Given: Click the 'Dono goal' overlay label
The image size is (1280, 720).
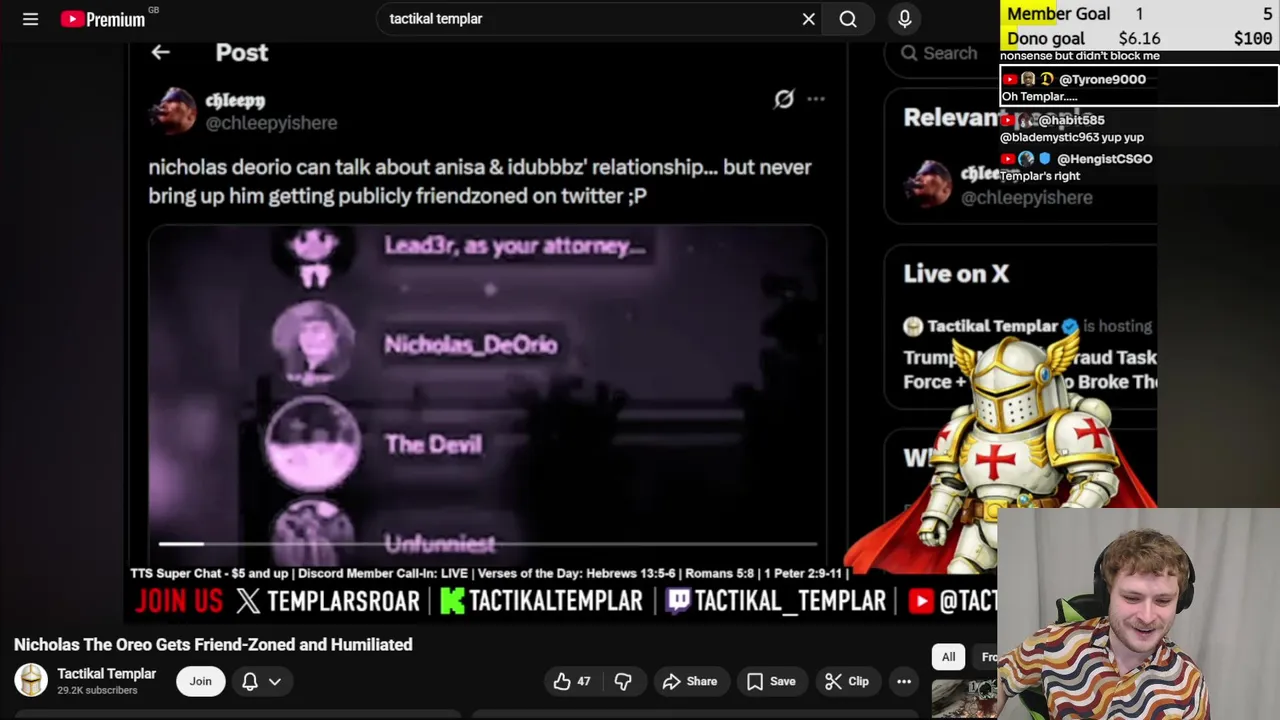Looking at the screenshot, I should click(x=1045, y=39).
